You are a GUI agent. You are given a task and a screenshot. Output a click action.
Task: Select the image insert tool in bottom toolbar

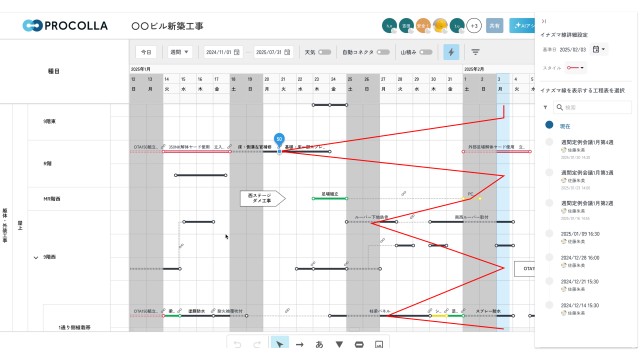click(379, 344)
